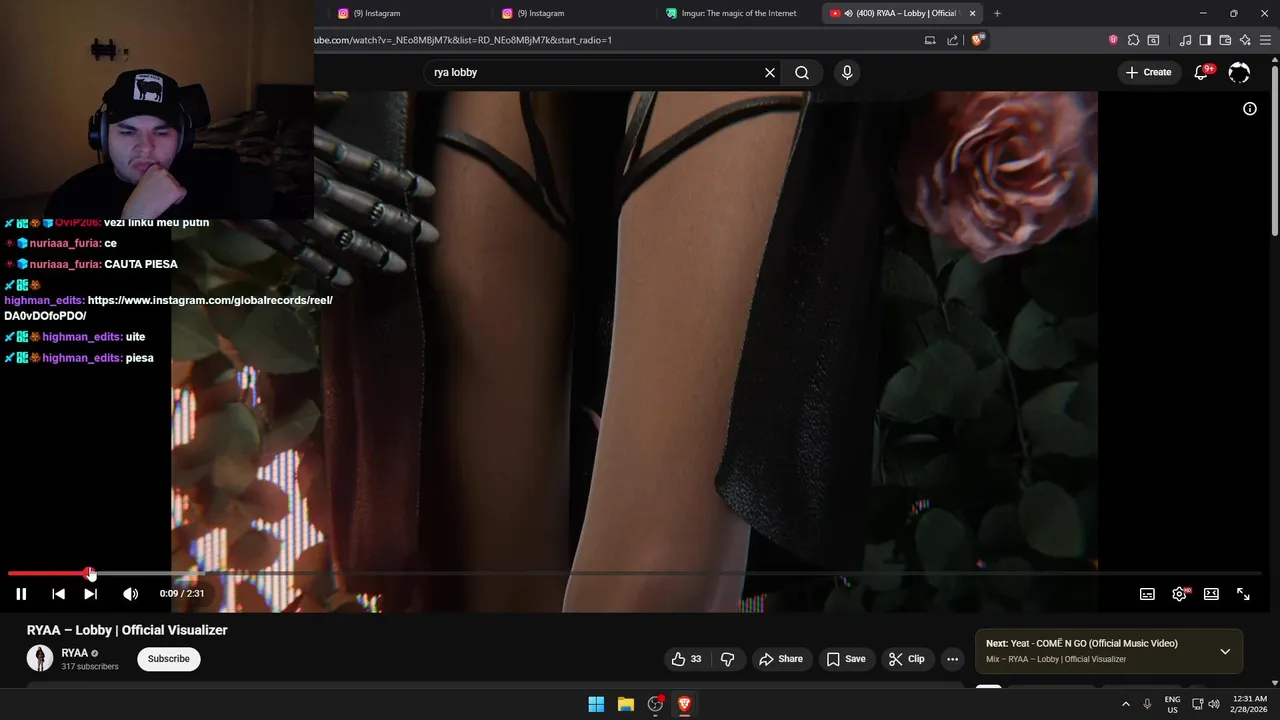Show video info card icon

(1249, 109)
